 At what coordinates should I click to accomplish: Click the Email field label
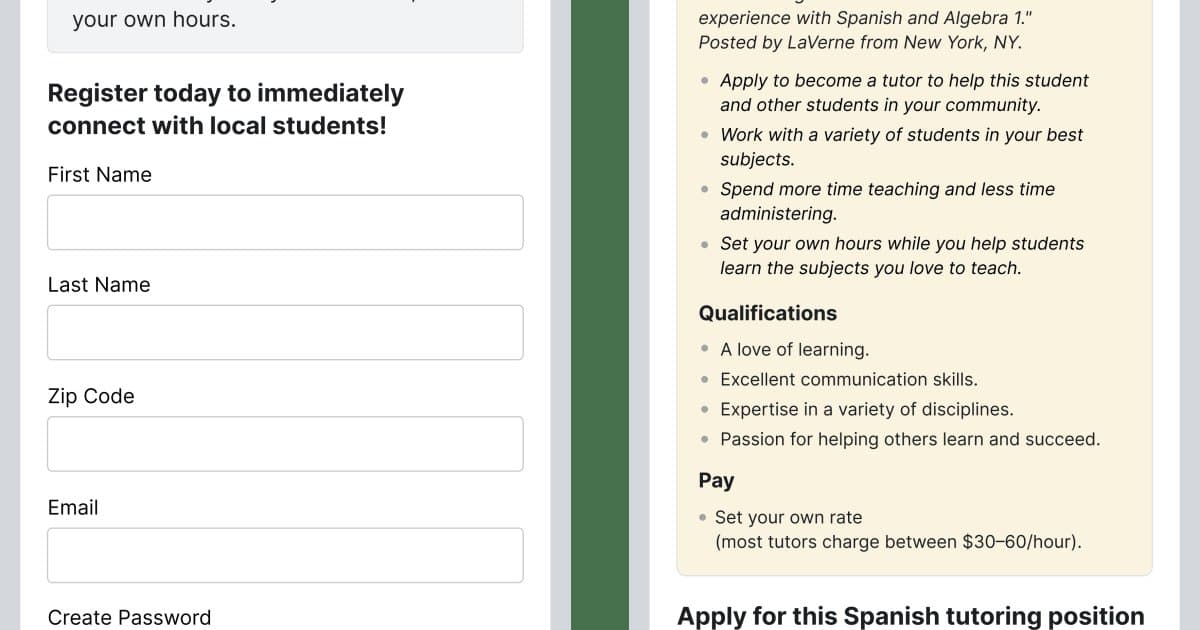click(73, 507)
